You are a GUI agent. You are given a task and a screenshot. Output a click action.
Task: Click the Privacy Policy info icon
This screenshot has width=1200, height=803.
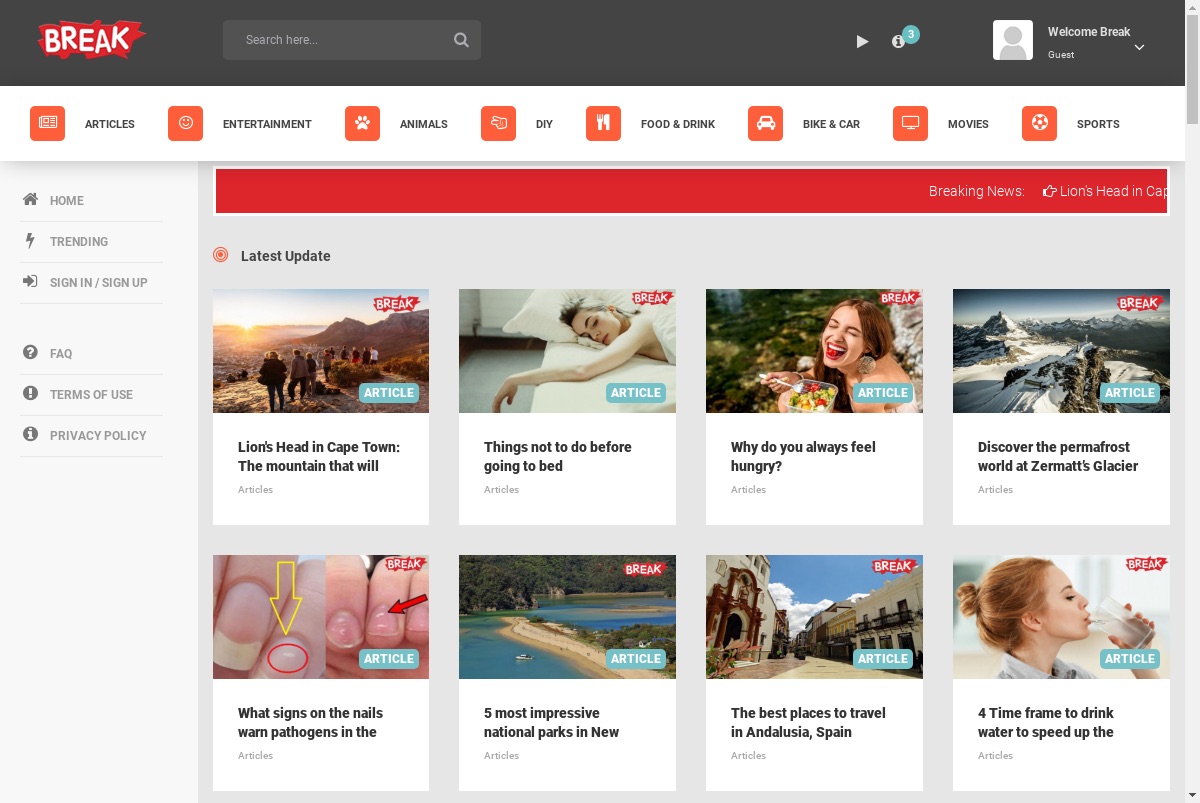30,434
